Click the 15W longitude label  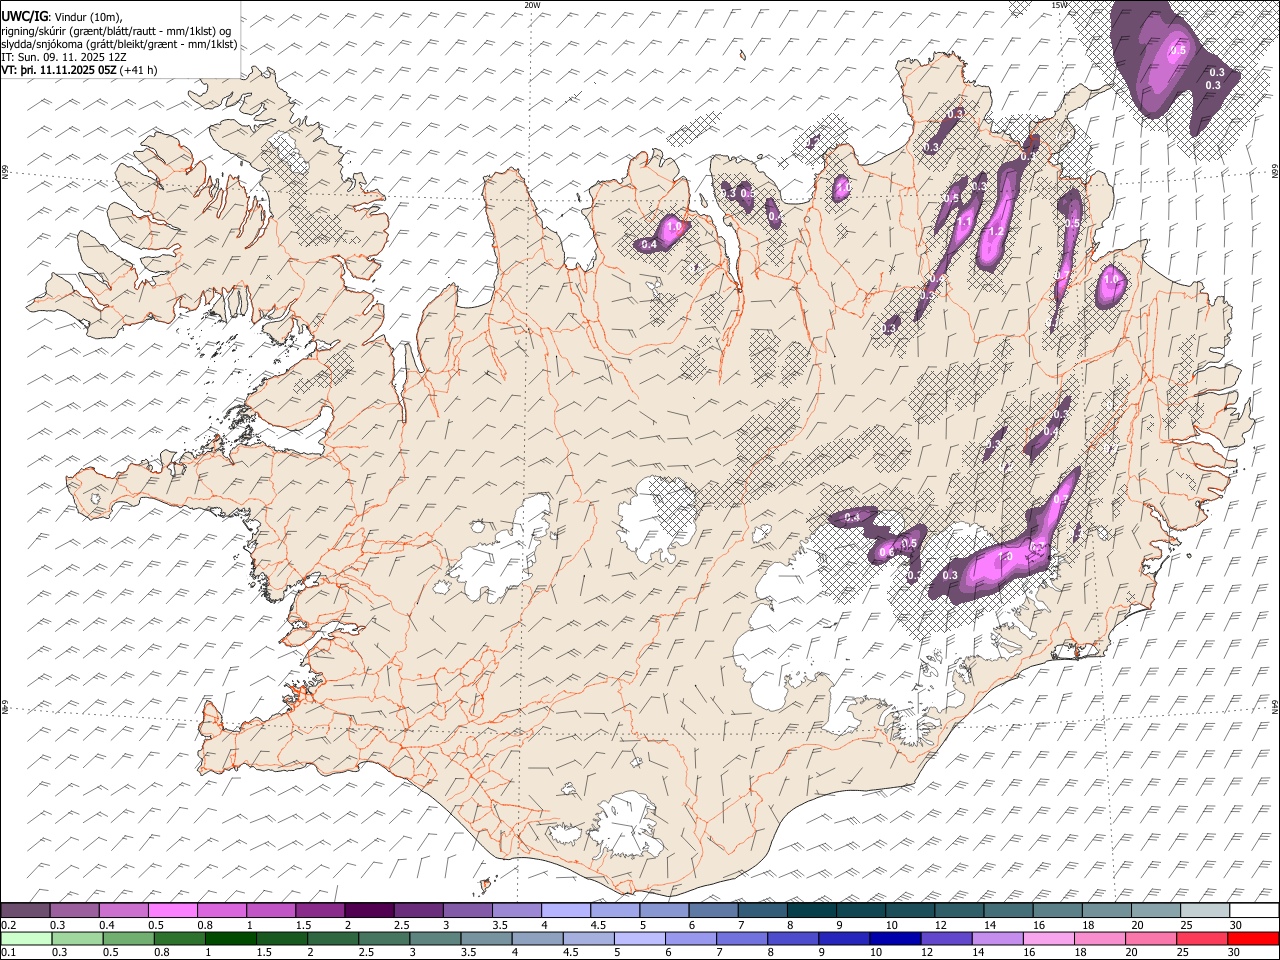1059,5
